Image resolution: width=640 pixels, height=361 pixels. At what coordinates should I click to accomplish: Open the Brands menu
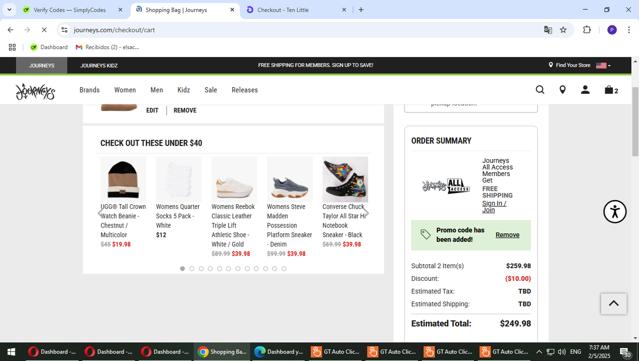coord(89,90)
